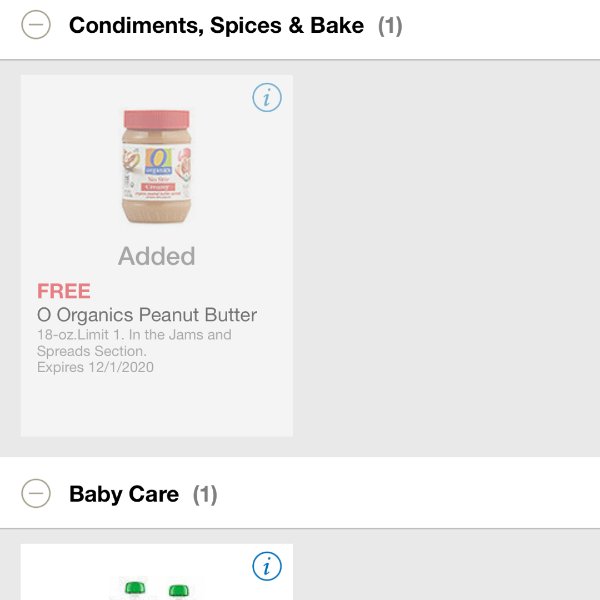Tap the peanut butter jar image
The height and width of the screenshot is (600, 600).
pyautogui.click(x=156, y=167)
